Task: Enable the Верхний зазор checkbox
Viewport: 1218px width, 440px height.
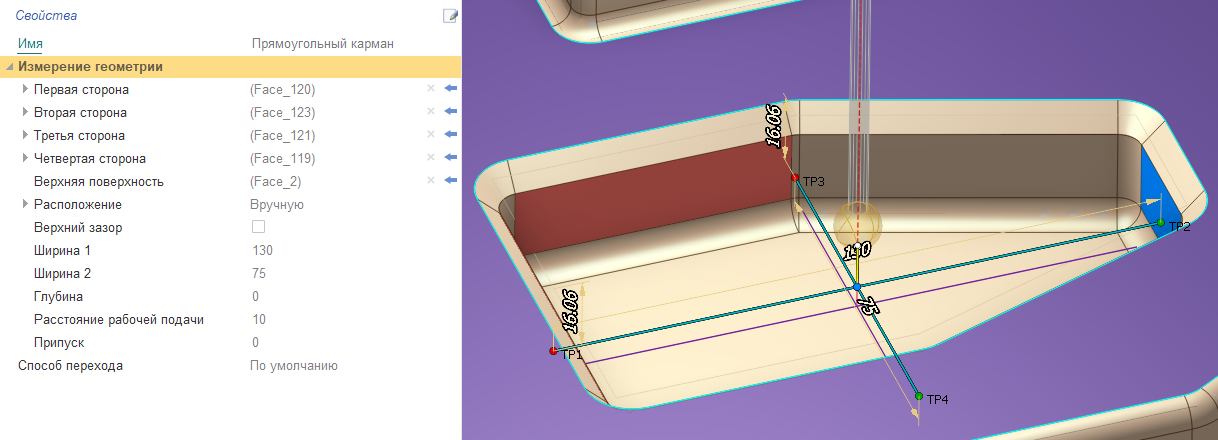Action: point(258,227)
